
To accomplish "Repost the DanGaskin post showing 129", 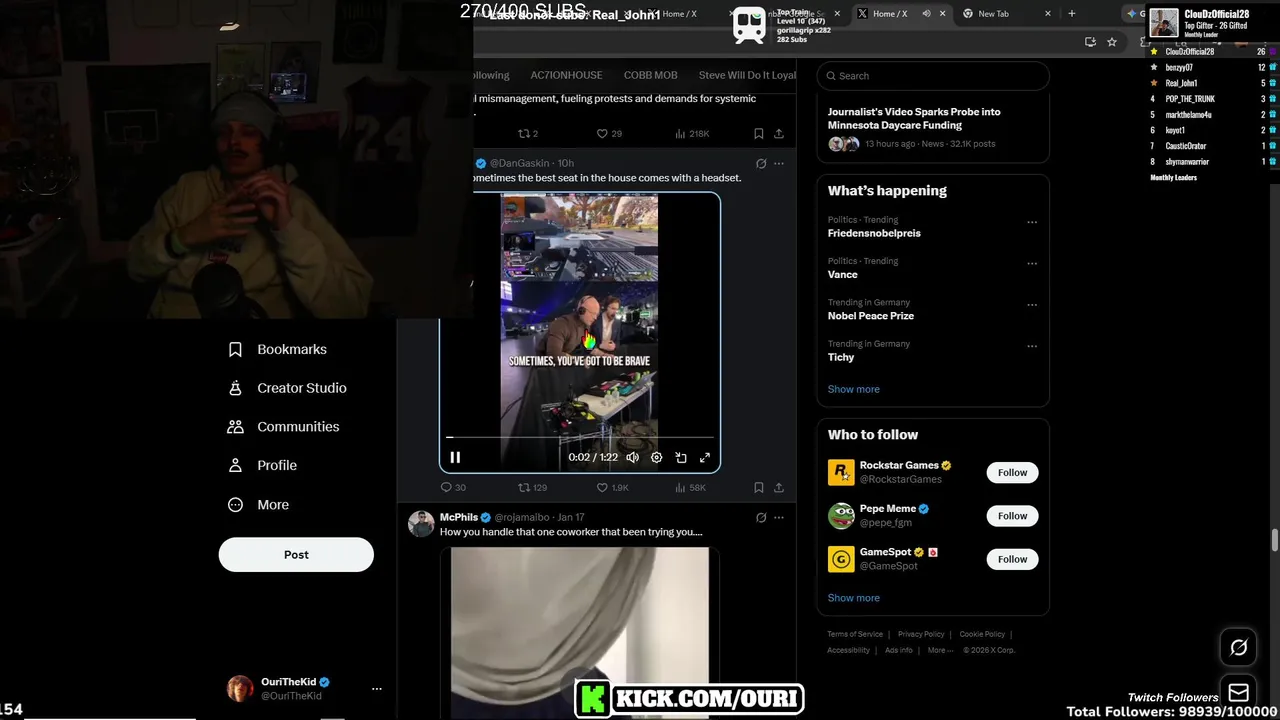I will [532, 487].
